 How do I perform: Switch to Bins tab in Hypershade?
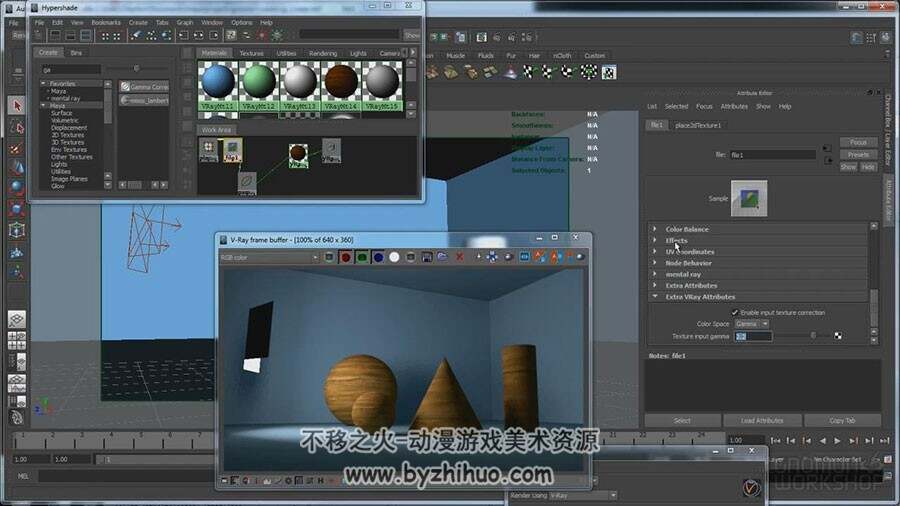coord(76,53)
